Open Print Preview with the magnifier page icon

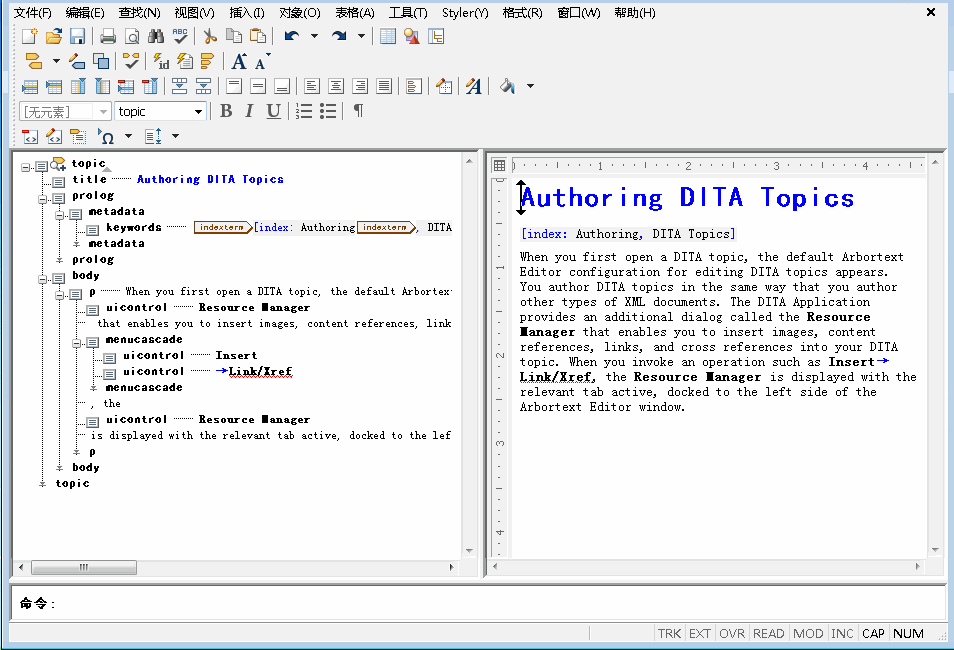point(131,37)
